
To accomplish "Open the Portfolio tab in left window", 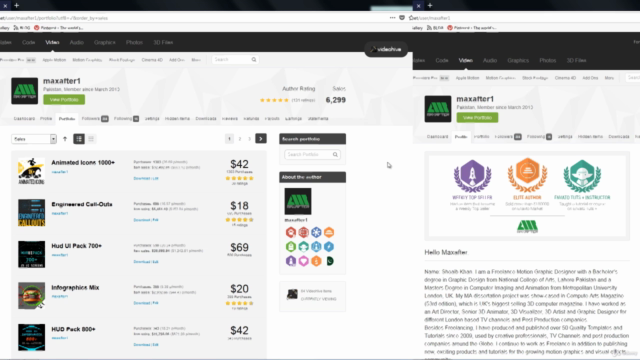I will (67, 119).
